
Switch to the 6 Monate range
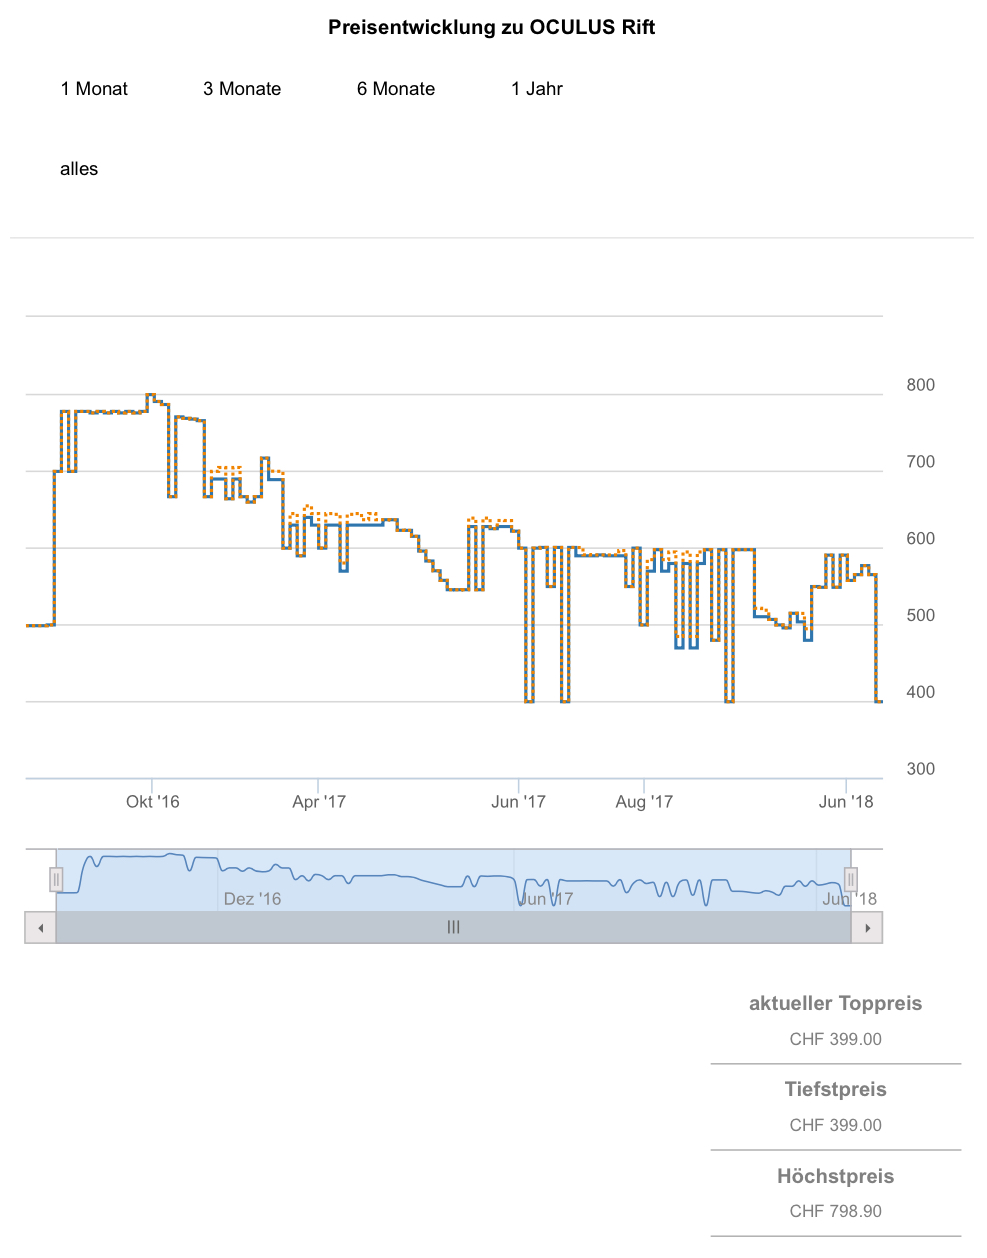tap(396, 89)
